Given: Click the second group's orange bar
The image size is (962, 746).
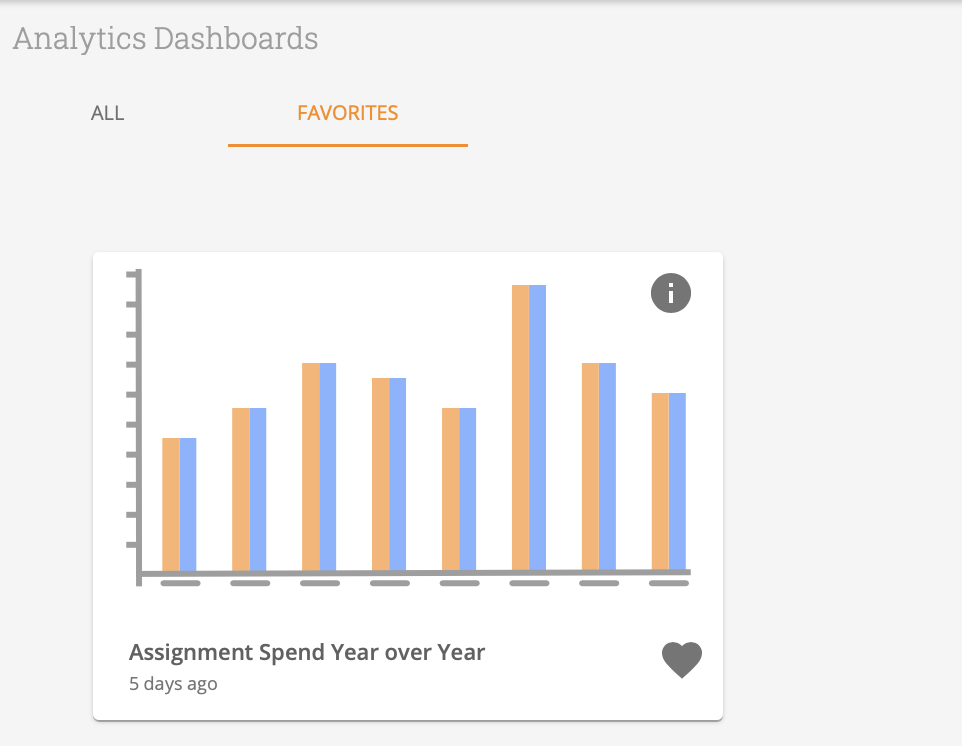Looking at the screenshot, I should pyautogui.click(x=241, y=489).
